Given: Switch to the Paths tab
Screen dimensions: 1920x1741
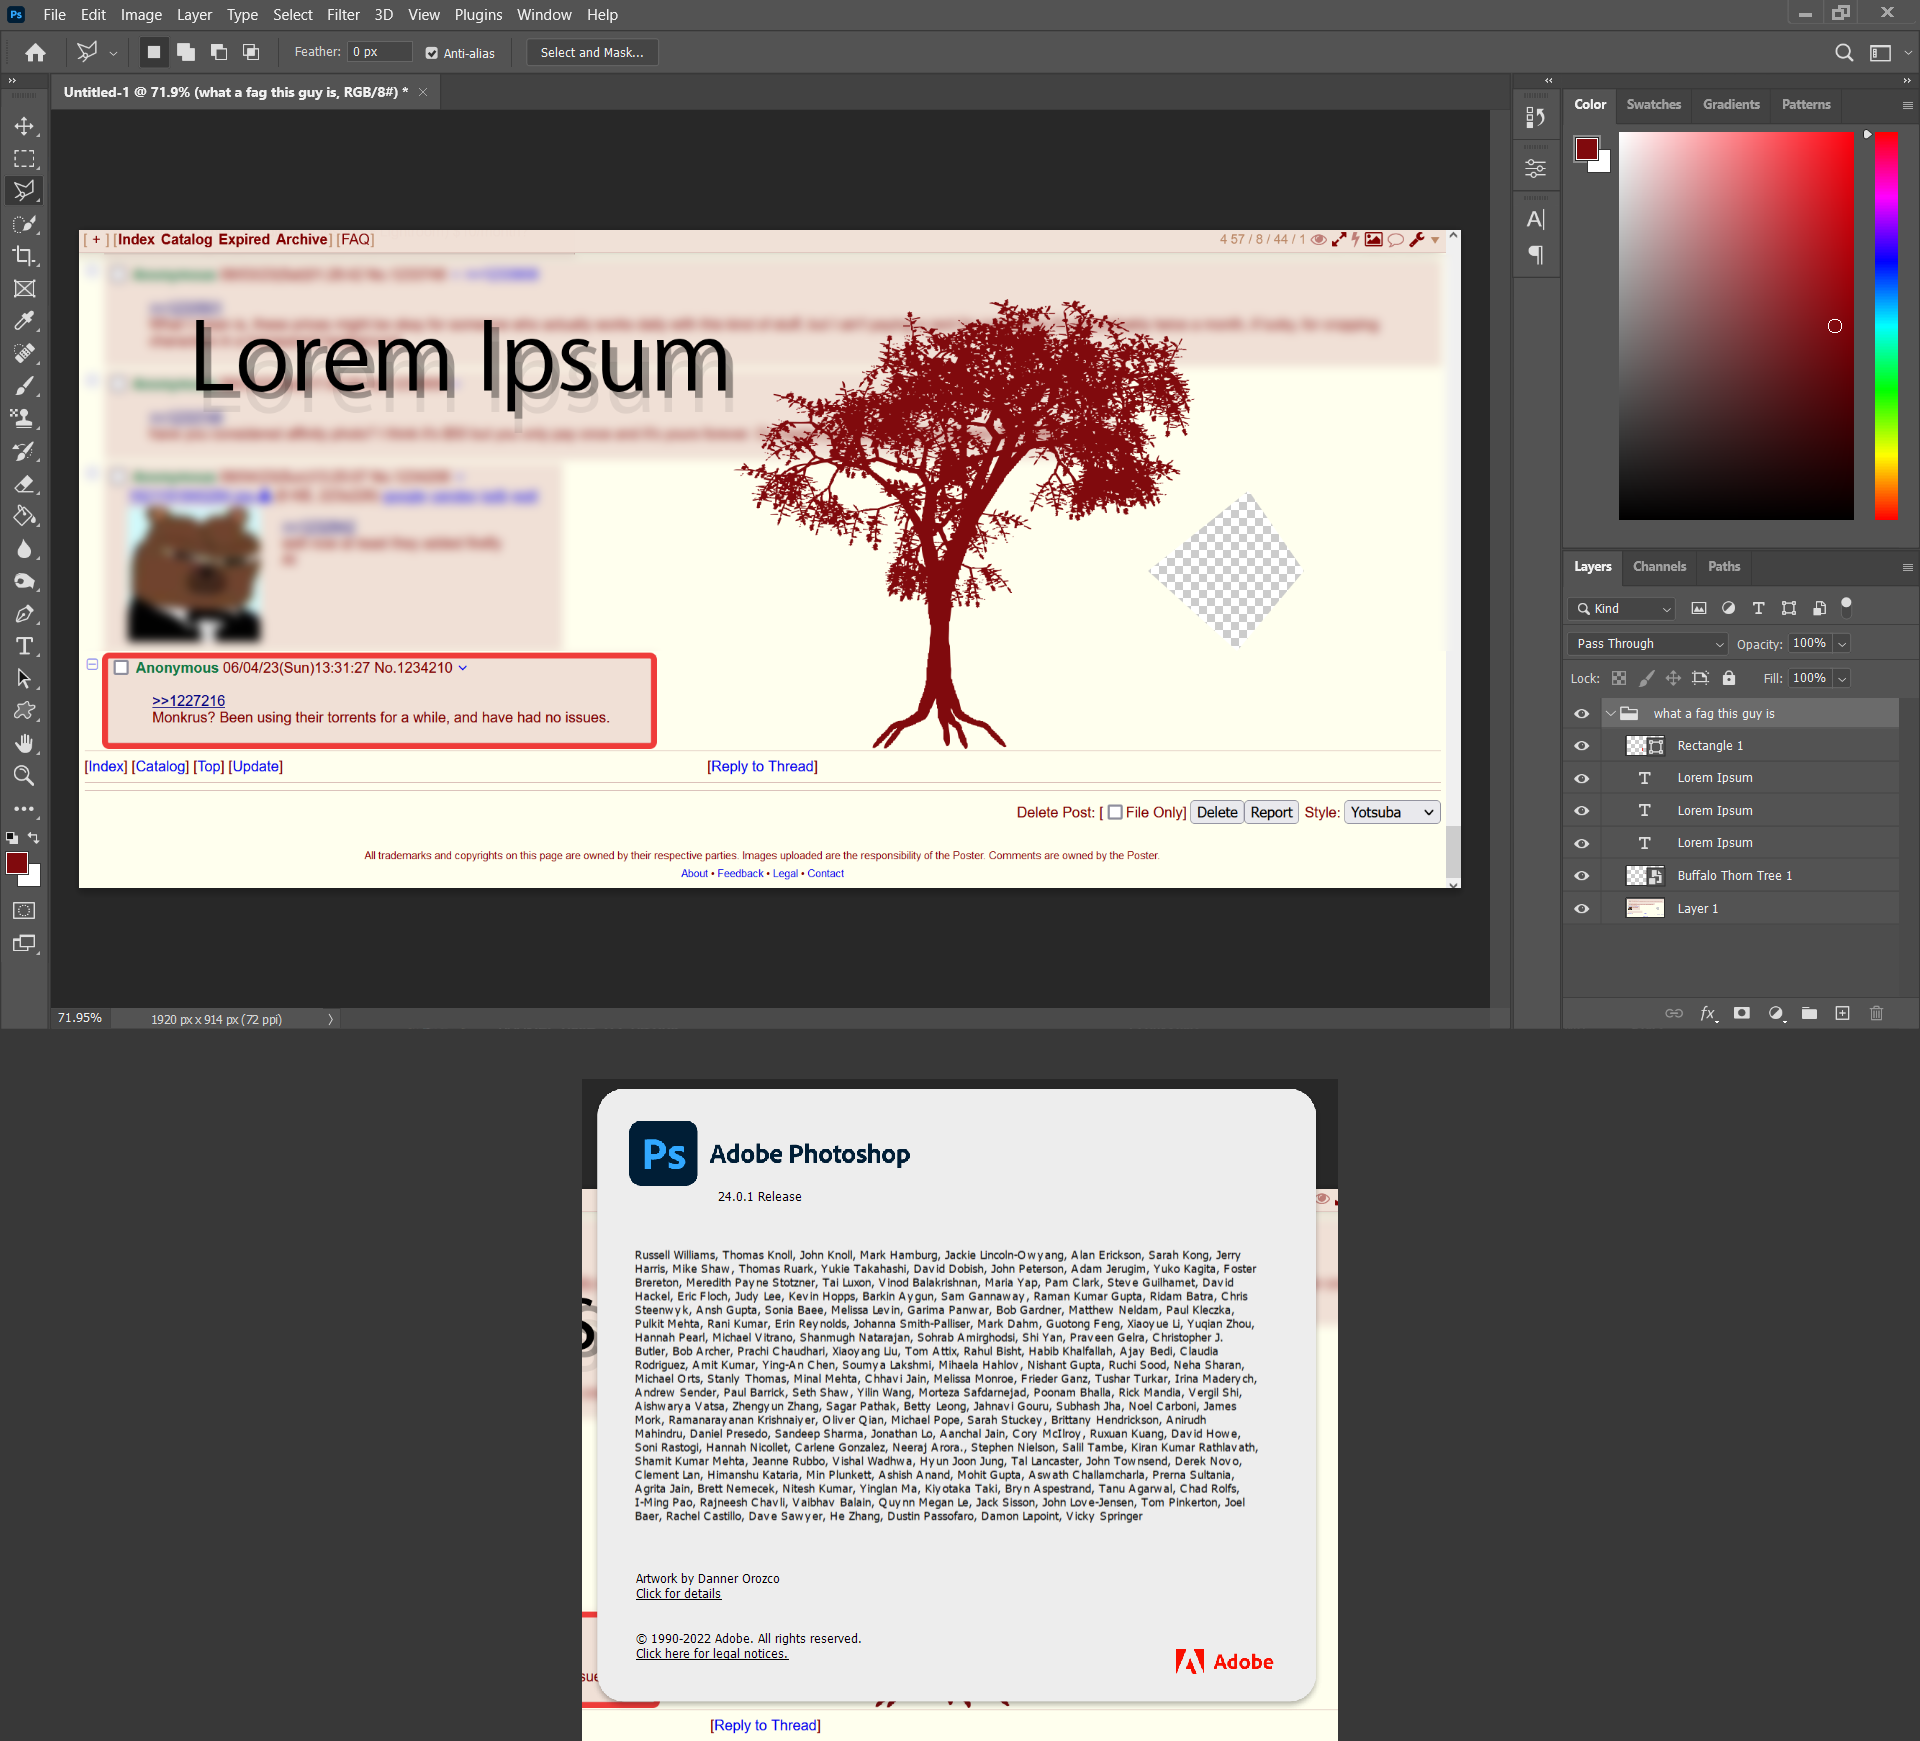Looking at the screenshot, I should [x=1724, y=566].
